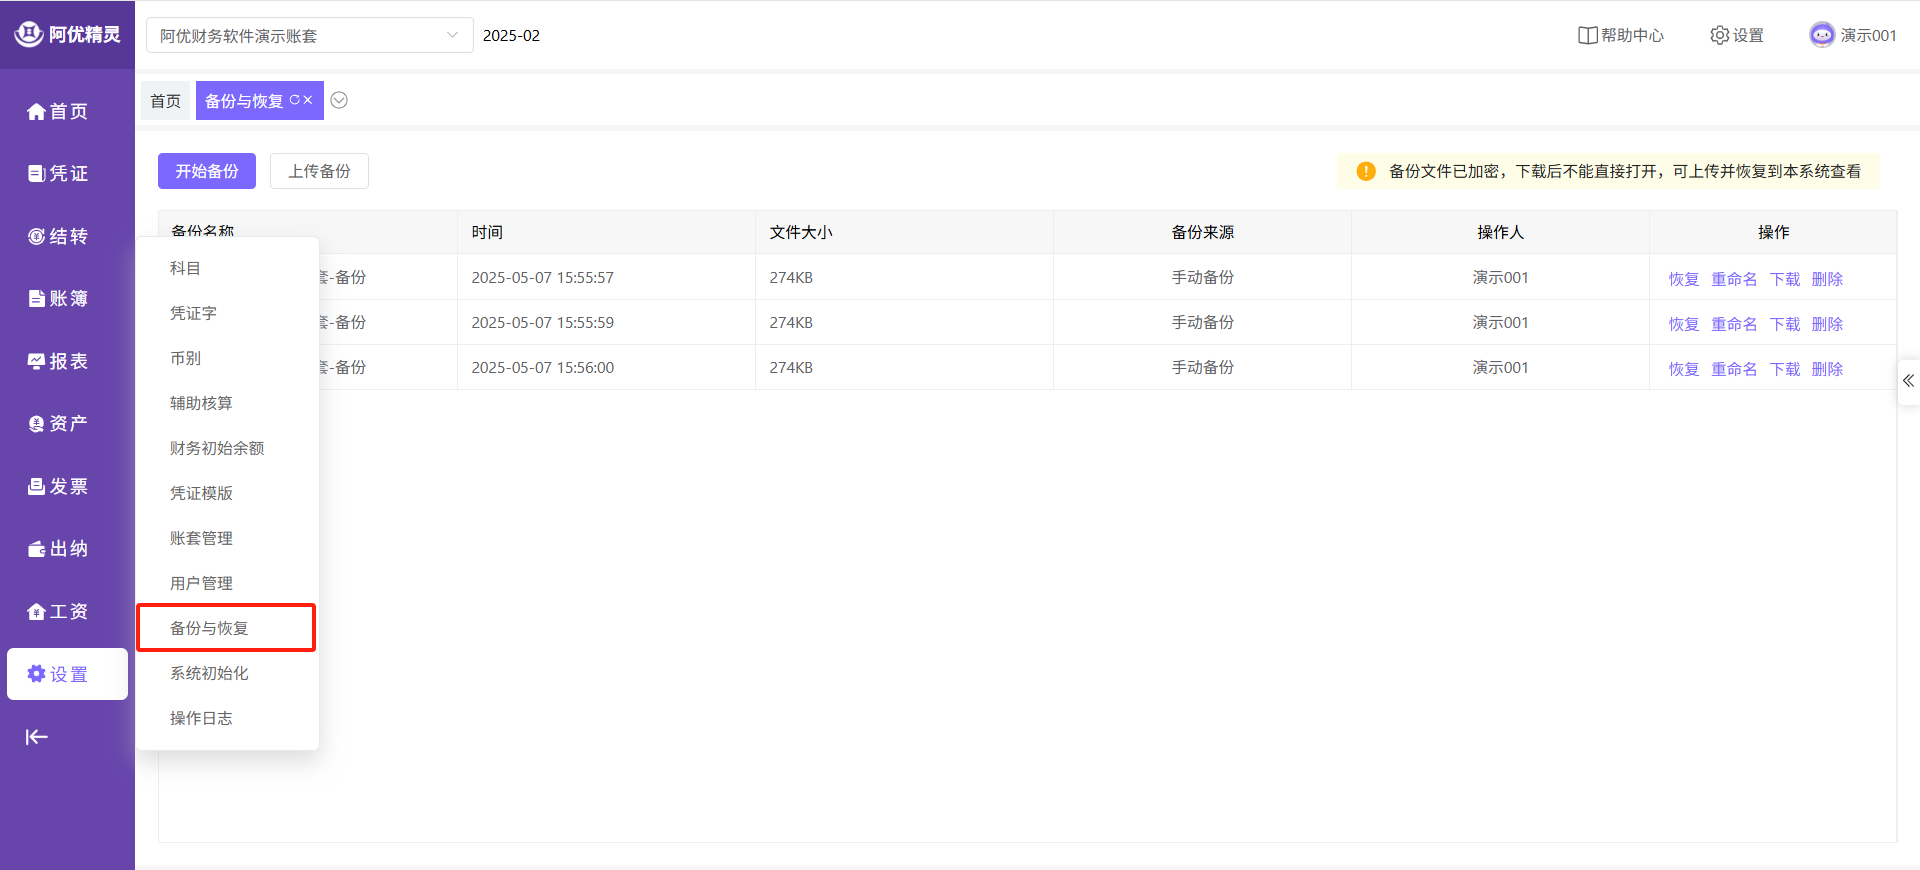Close the 备份与恢复 tab
Screen dimensions: 1920x870
(x=308, y=100)
